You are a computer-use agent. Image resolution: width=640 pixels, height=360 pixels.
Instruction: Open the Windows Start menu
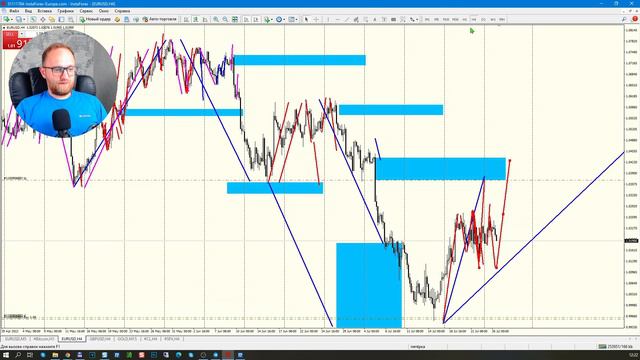pyautogui.click(x=6, y=355)
